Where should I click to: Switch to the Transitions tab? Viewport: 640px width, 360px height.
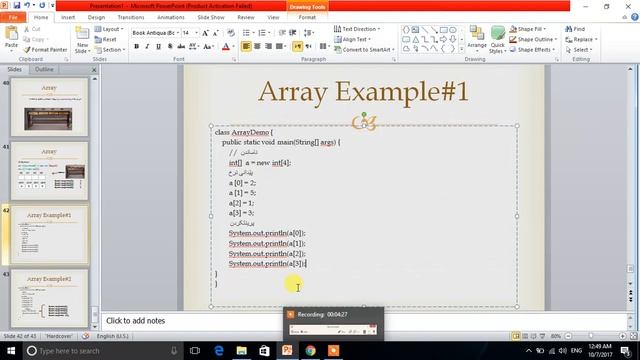[x=131, y=18]
